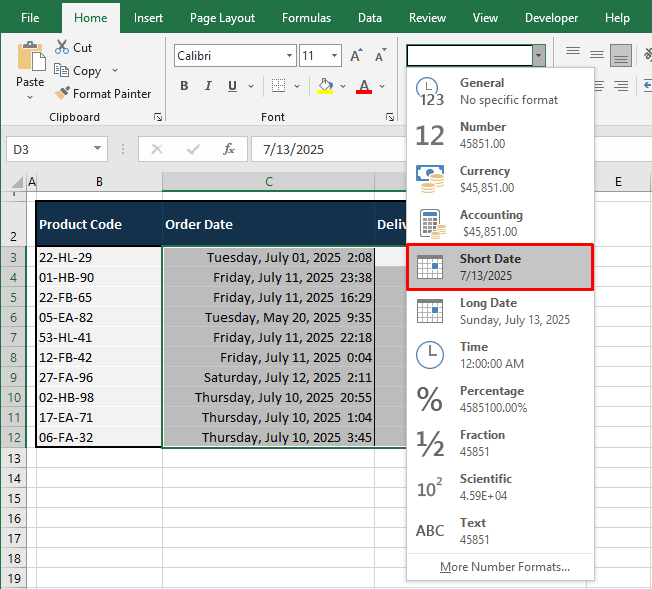
Task: Click the Format Painter brush icon
Action: [x=62, y=93]
